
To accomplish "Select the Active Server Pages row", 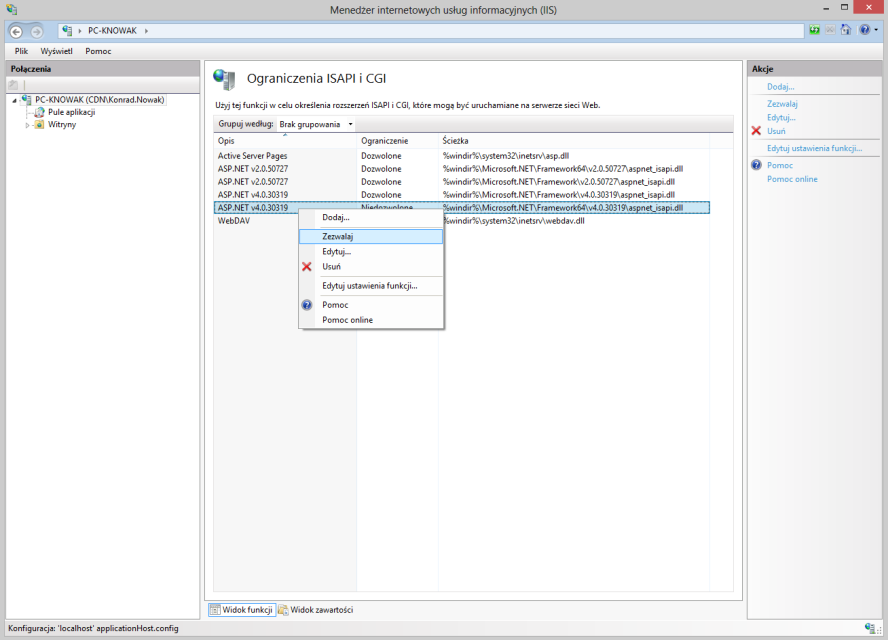I will pyautogui.click(x=462, y=156).
